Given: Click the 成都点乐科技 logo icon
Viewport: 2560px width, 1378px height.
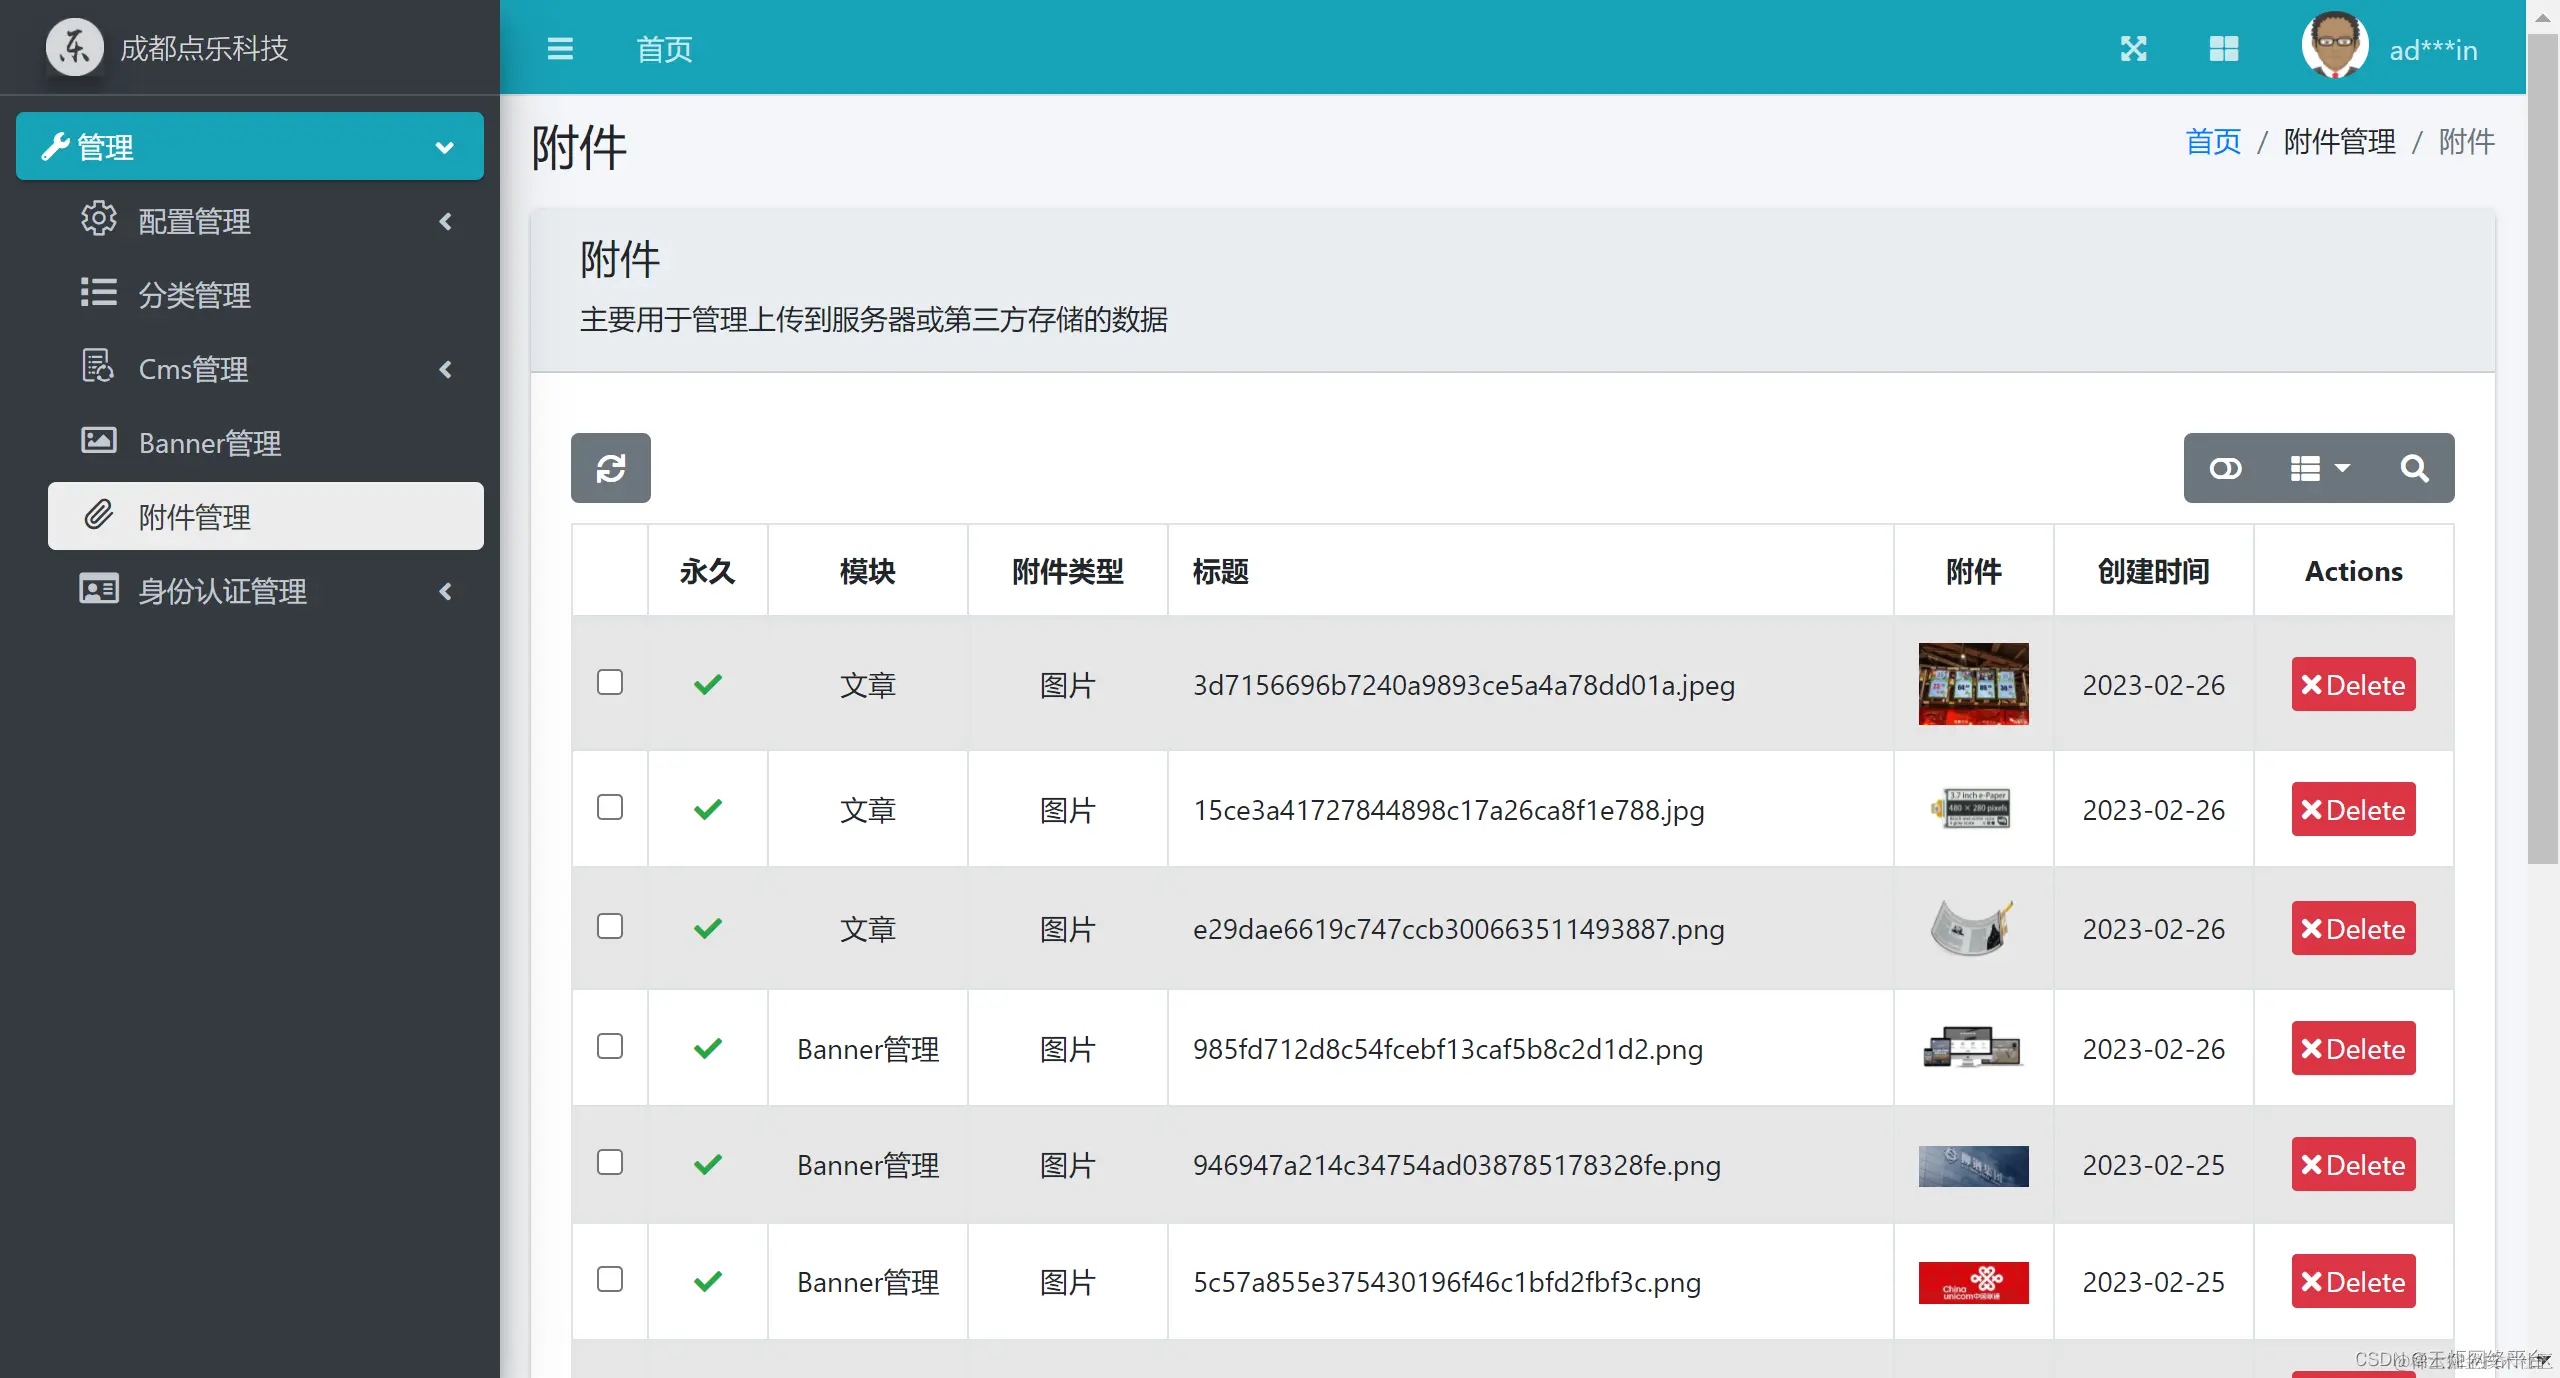Looking at the screenshot, I should pyautogui.click(x=74, y=47).
